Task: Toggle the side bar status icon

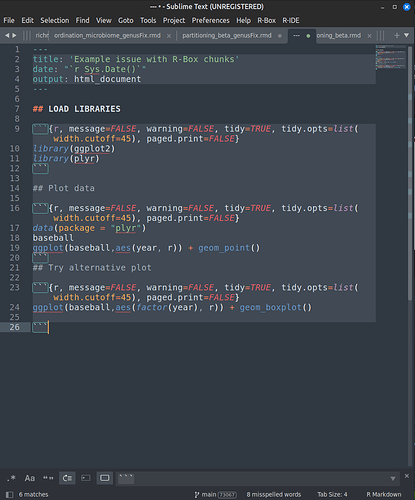Action: click(x=9, y=495)
